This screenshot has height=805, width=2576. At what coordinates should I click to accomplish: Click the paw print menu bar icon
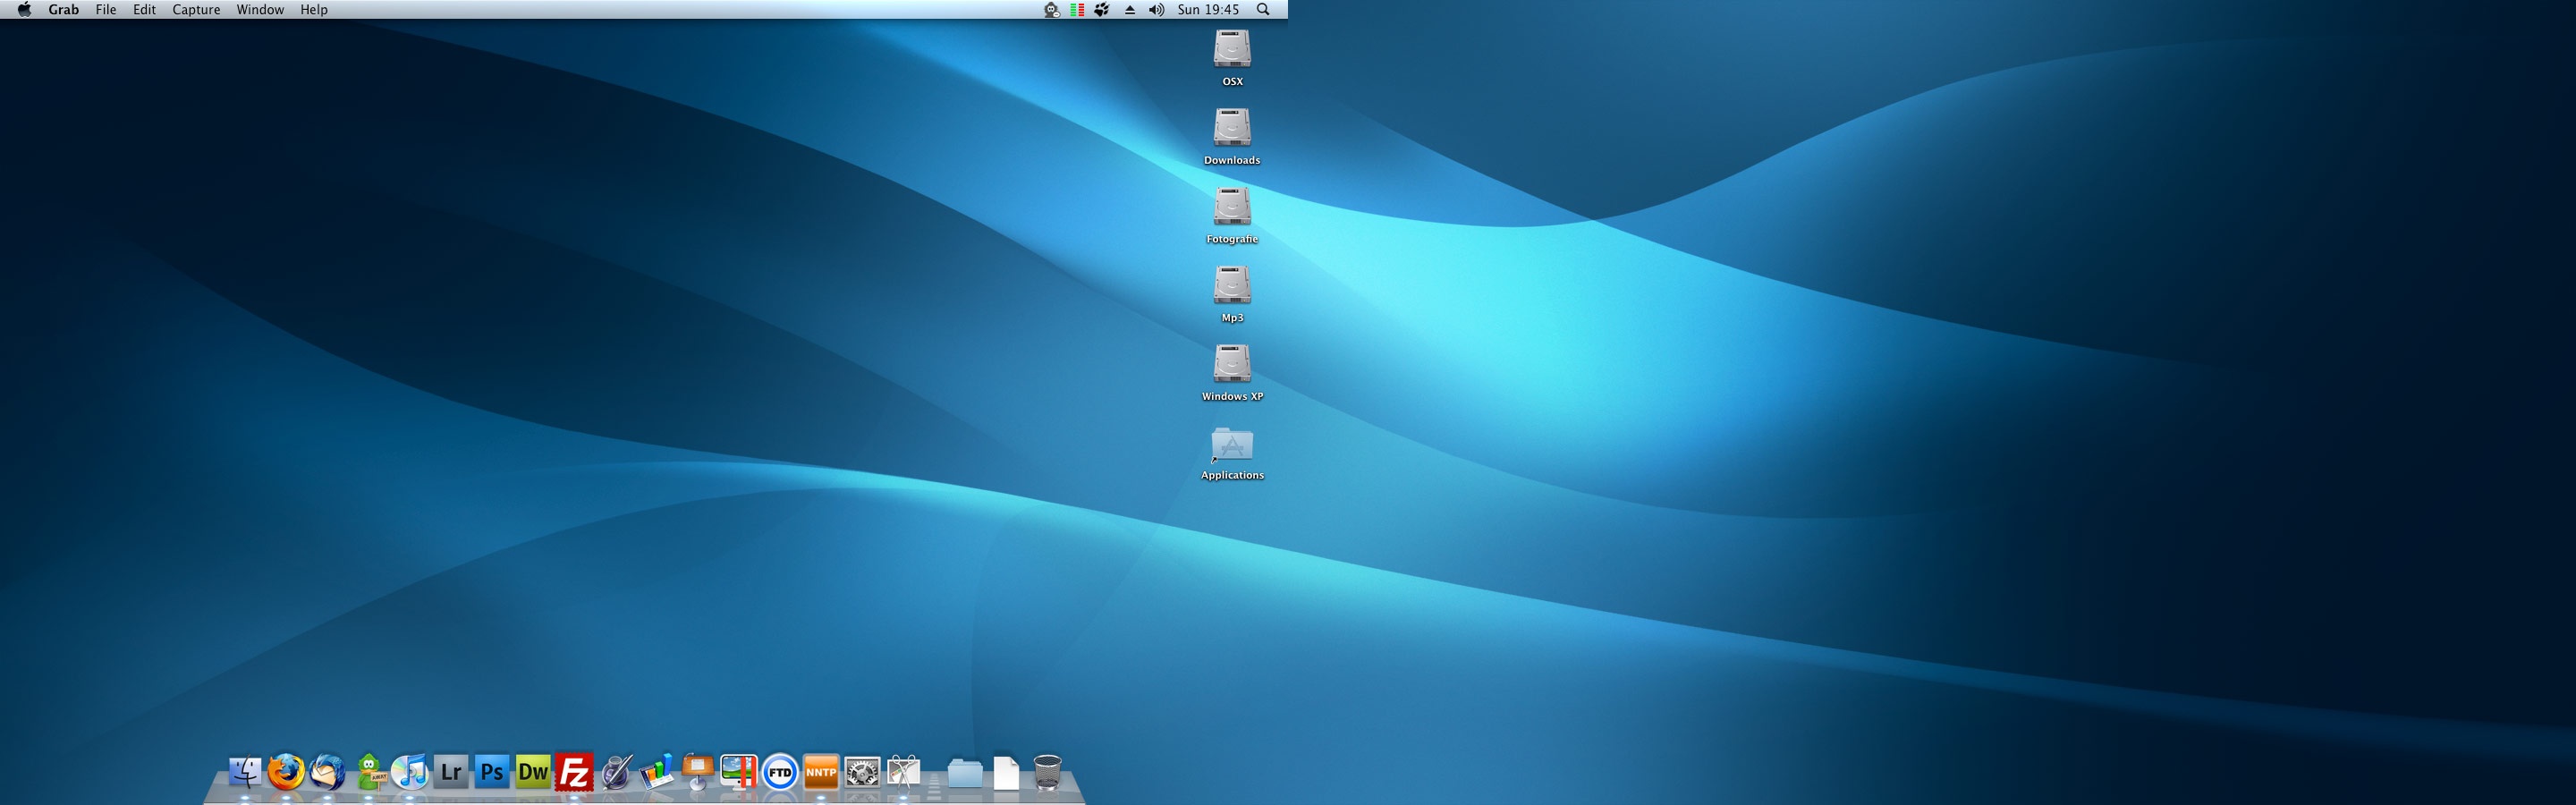[x=1102, y=9]
